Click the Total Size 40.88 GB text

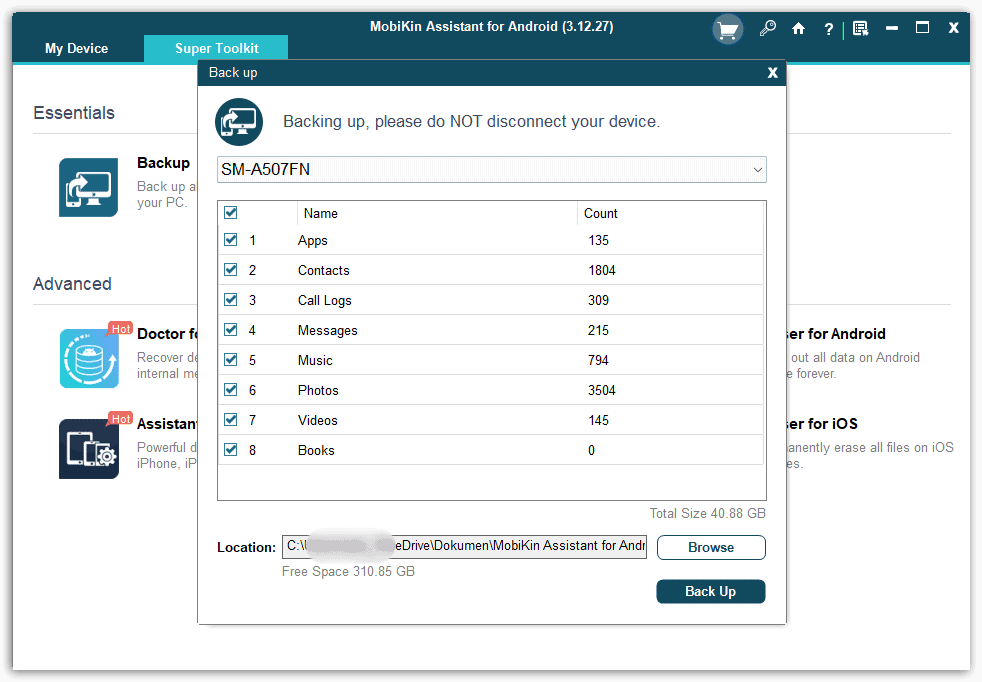pyautogui.click(x=708, y=514)
